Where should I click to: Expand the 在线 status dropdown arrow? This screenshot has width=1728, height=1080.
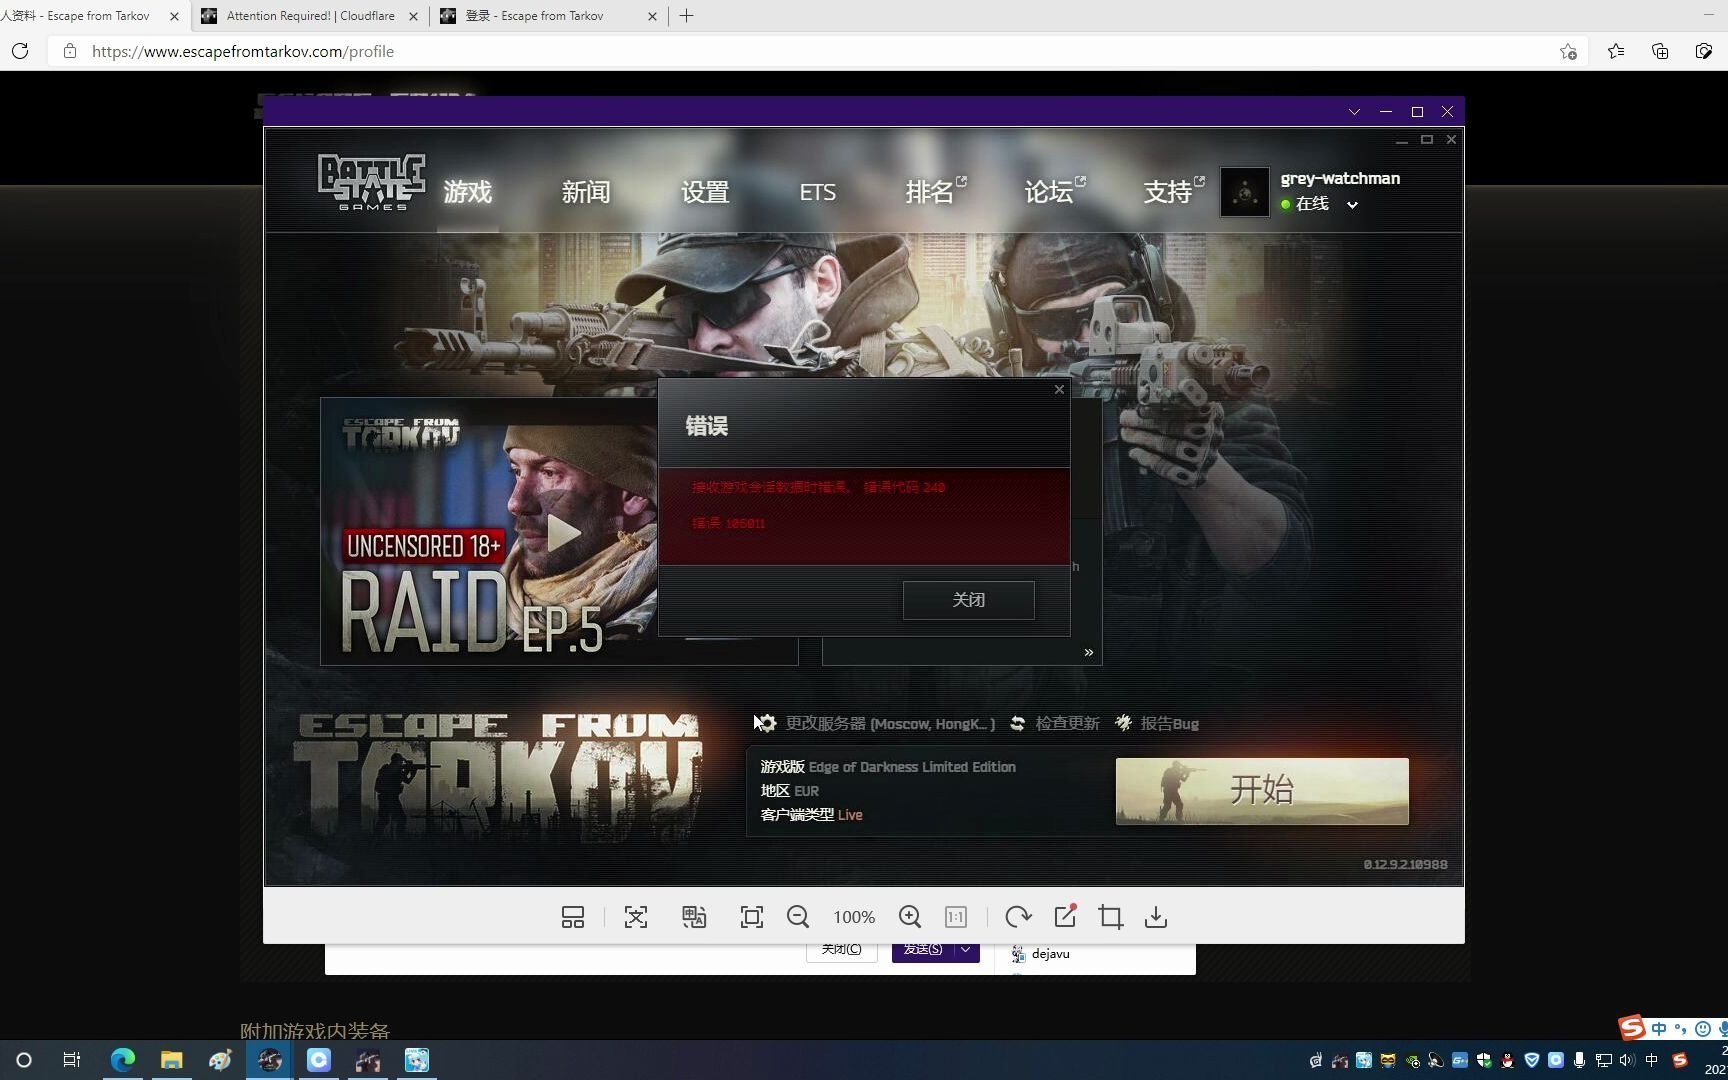[x=1352, y=205]
